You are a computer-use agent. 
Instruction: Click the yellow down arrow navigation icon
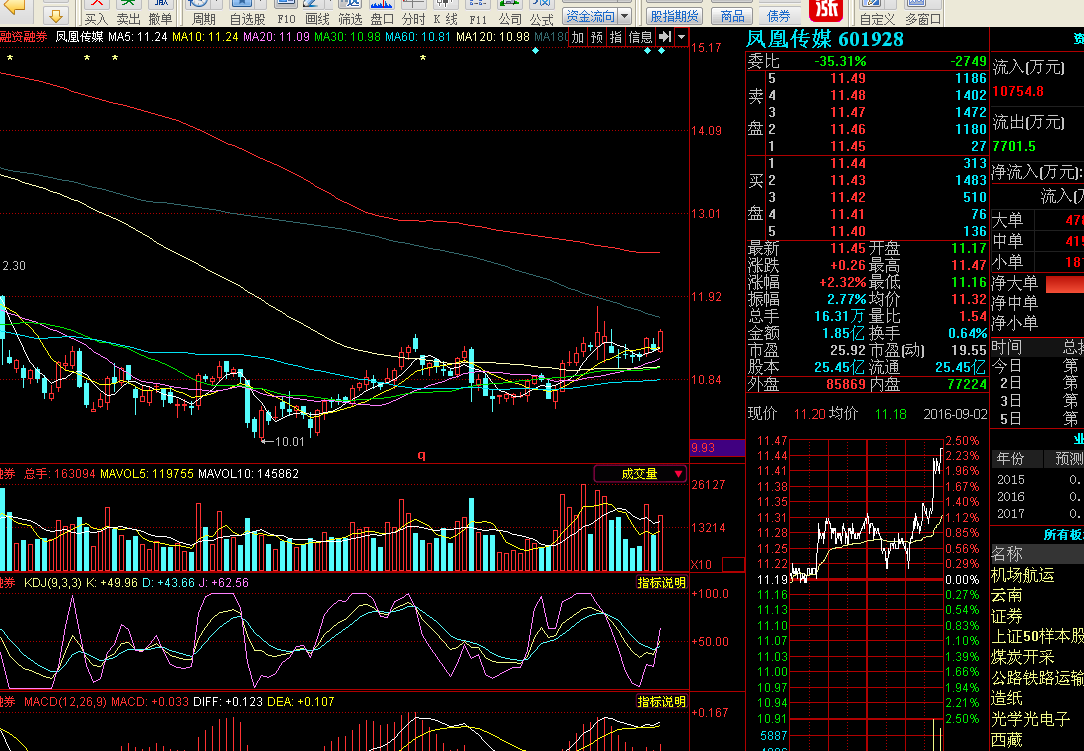pos(56,15)
